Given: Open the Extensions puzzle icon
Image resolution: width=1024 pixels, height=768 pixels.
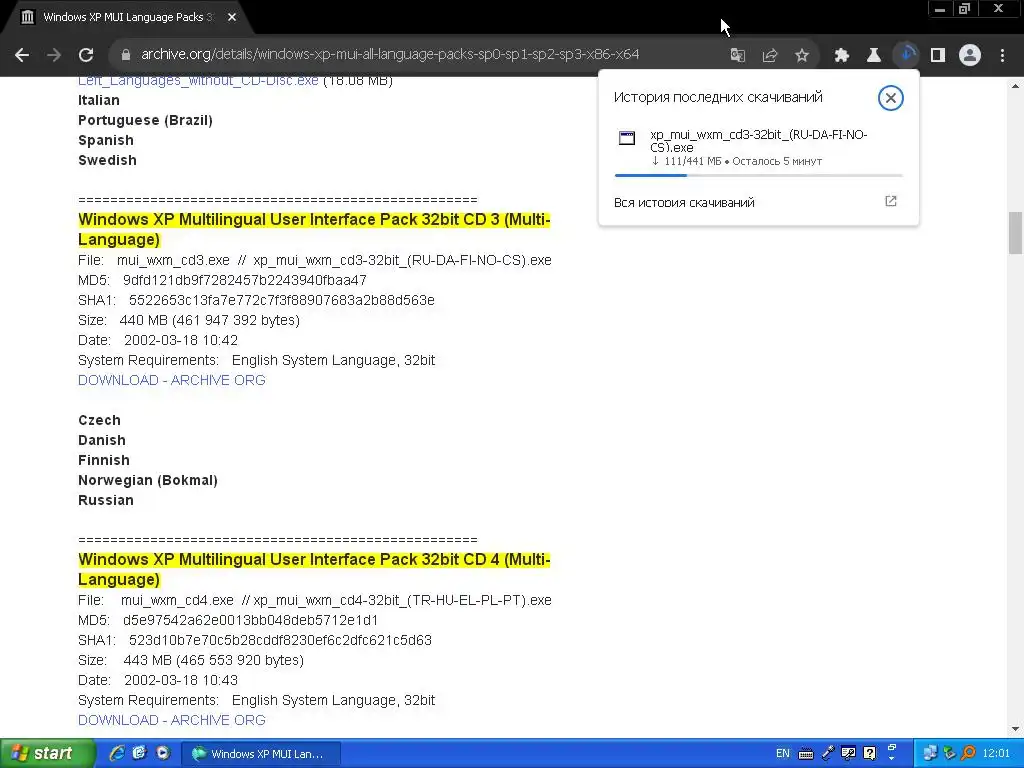Looking at the screenshot, I should (x=842, y=55).
